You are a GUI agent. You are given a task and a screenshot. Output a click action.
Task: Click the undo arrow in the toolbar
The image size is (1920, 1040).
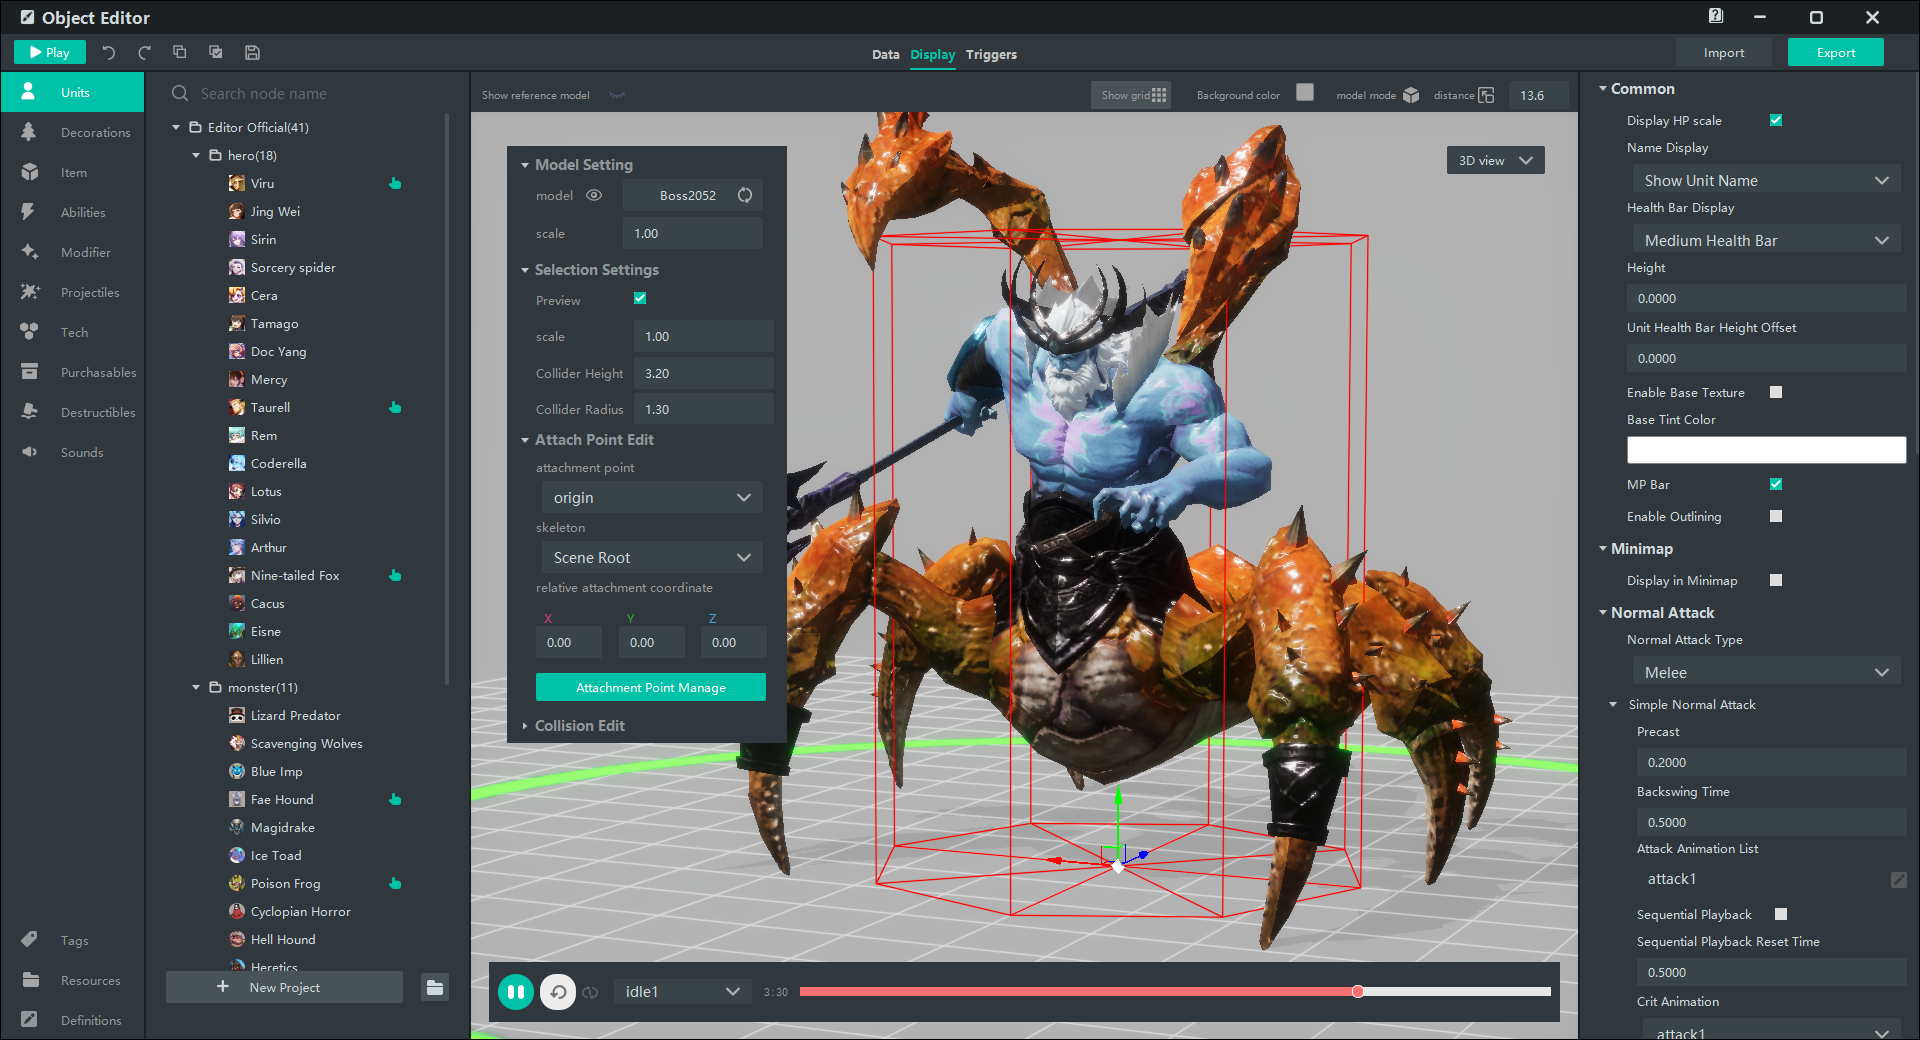108,53
